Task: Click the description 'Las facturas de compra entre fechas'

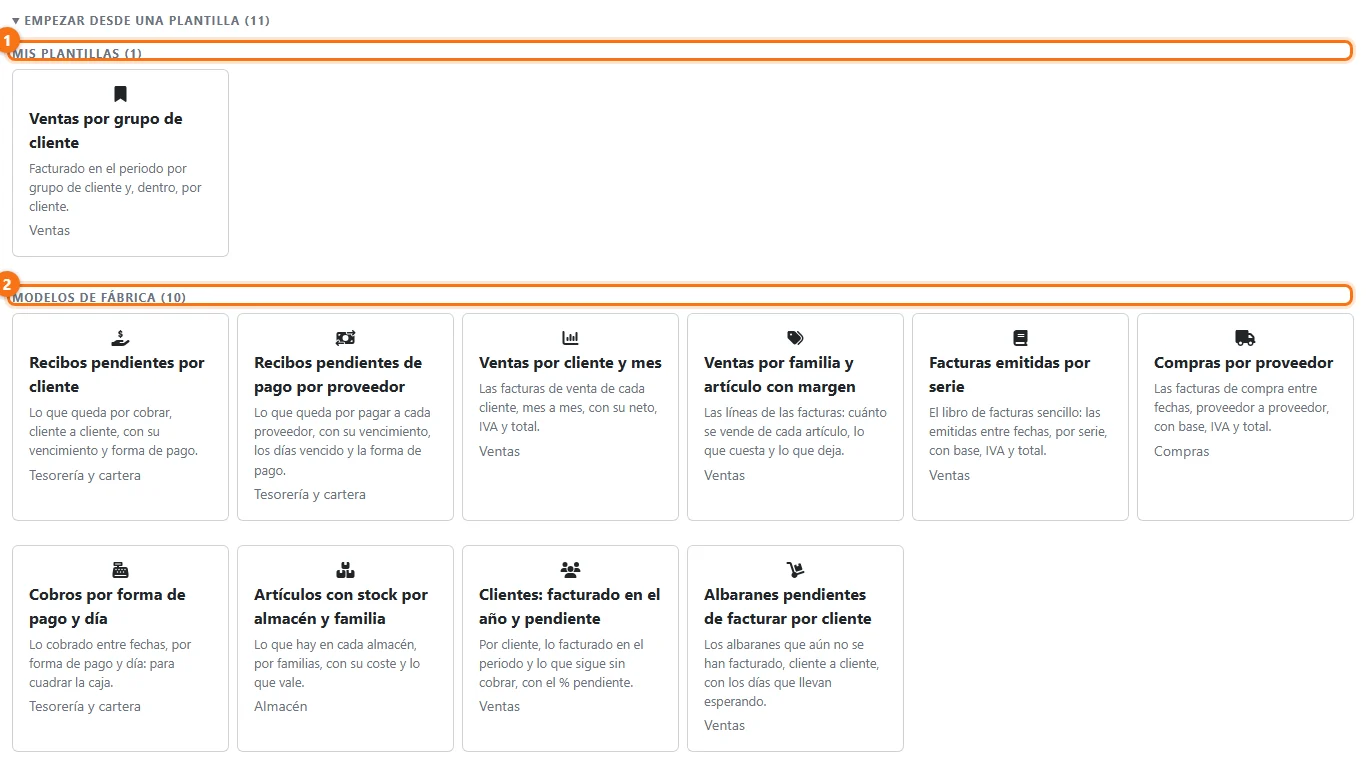Action: point(1241,407)
